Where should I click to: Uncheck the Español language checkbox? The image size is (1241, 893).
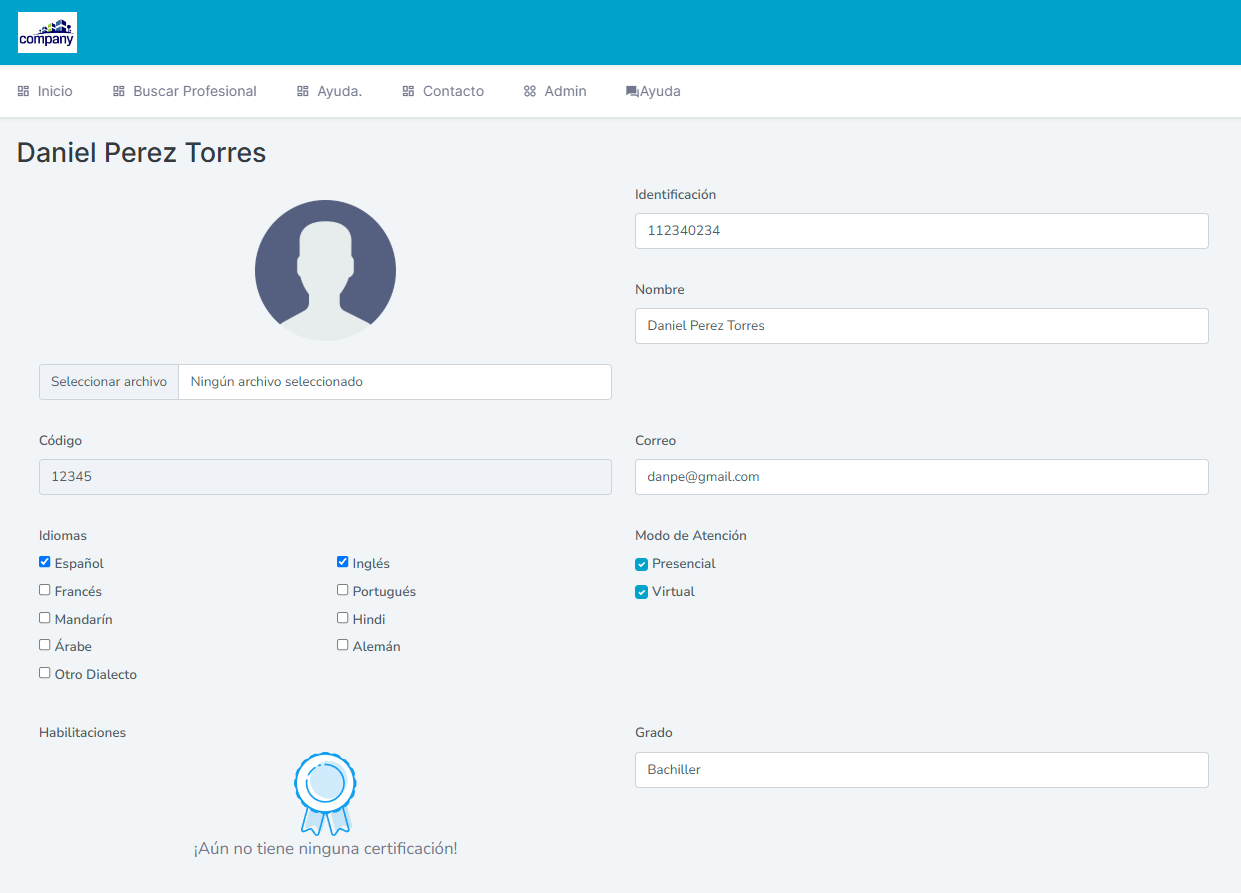[x=45, y=562]
